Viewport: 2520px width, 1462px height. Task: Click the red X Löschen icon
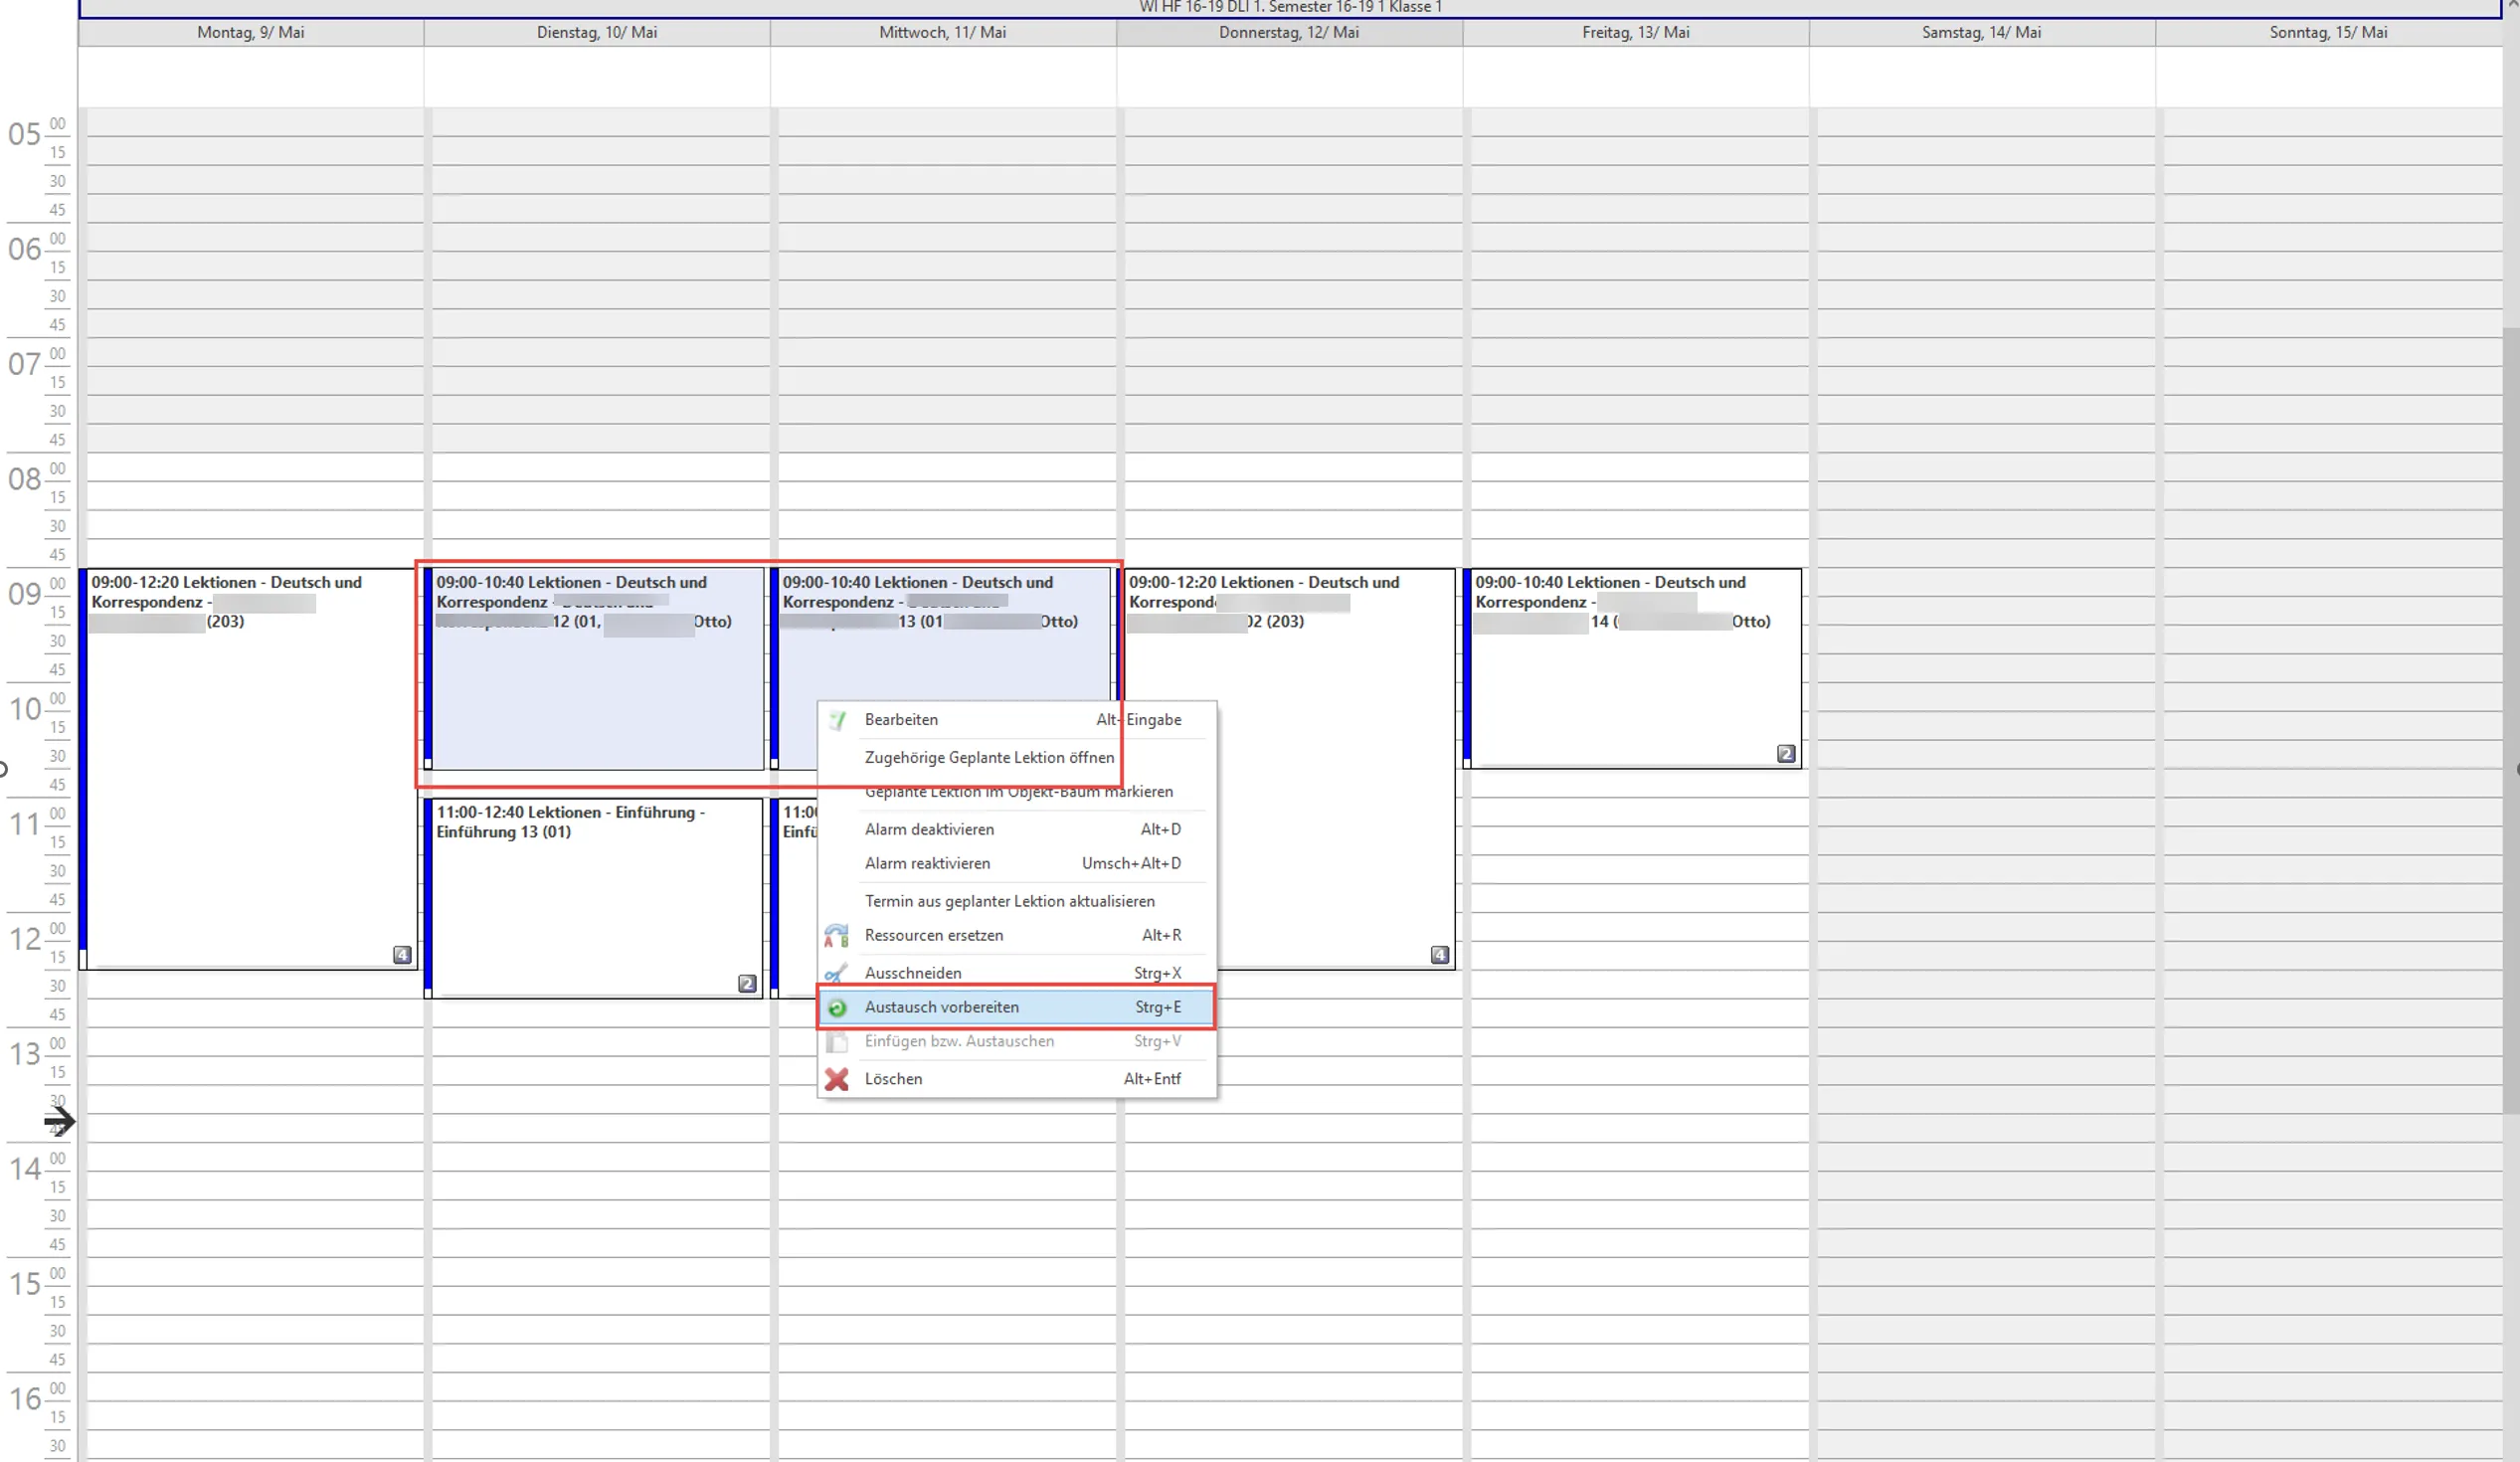836,1079
